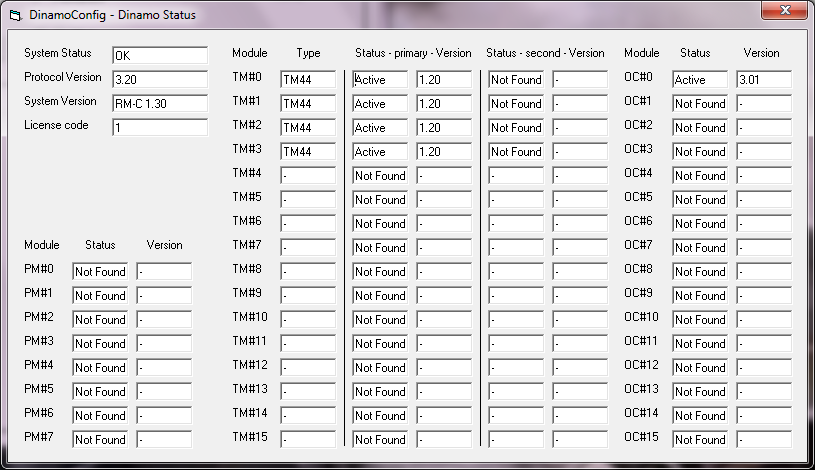
Task: Click the PM#3 status field
Action: [100, 344]
